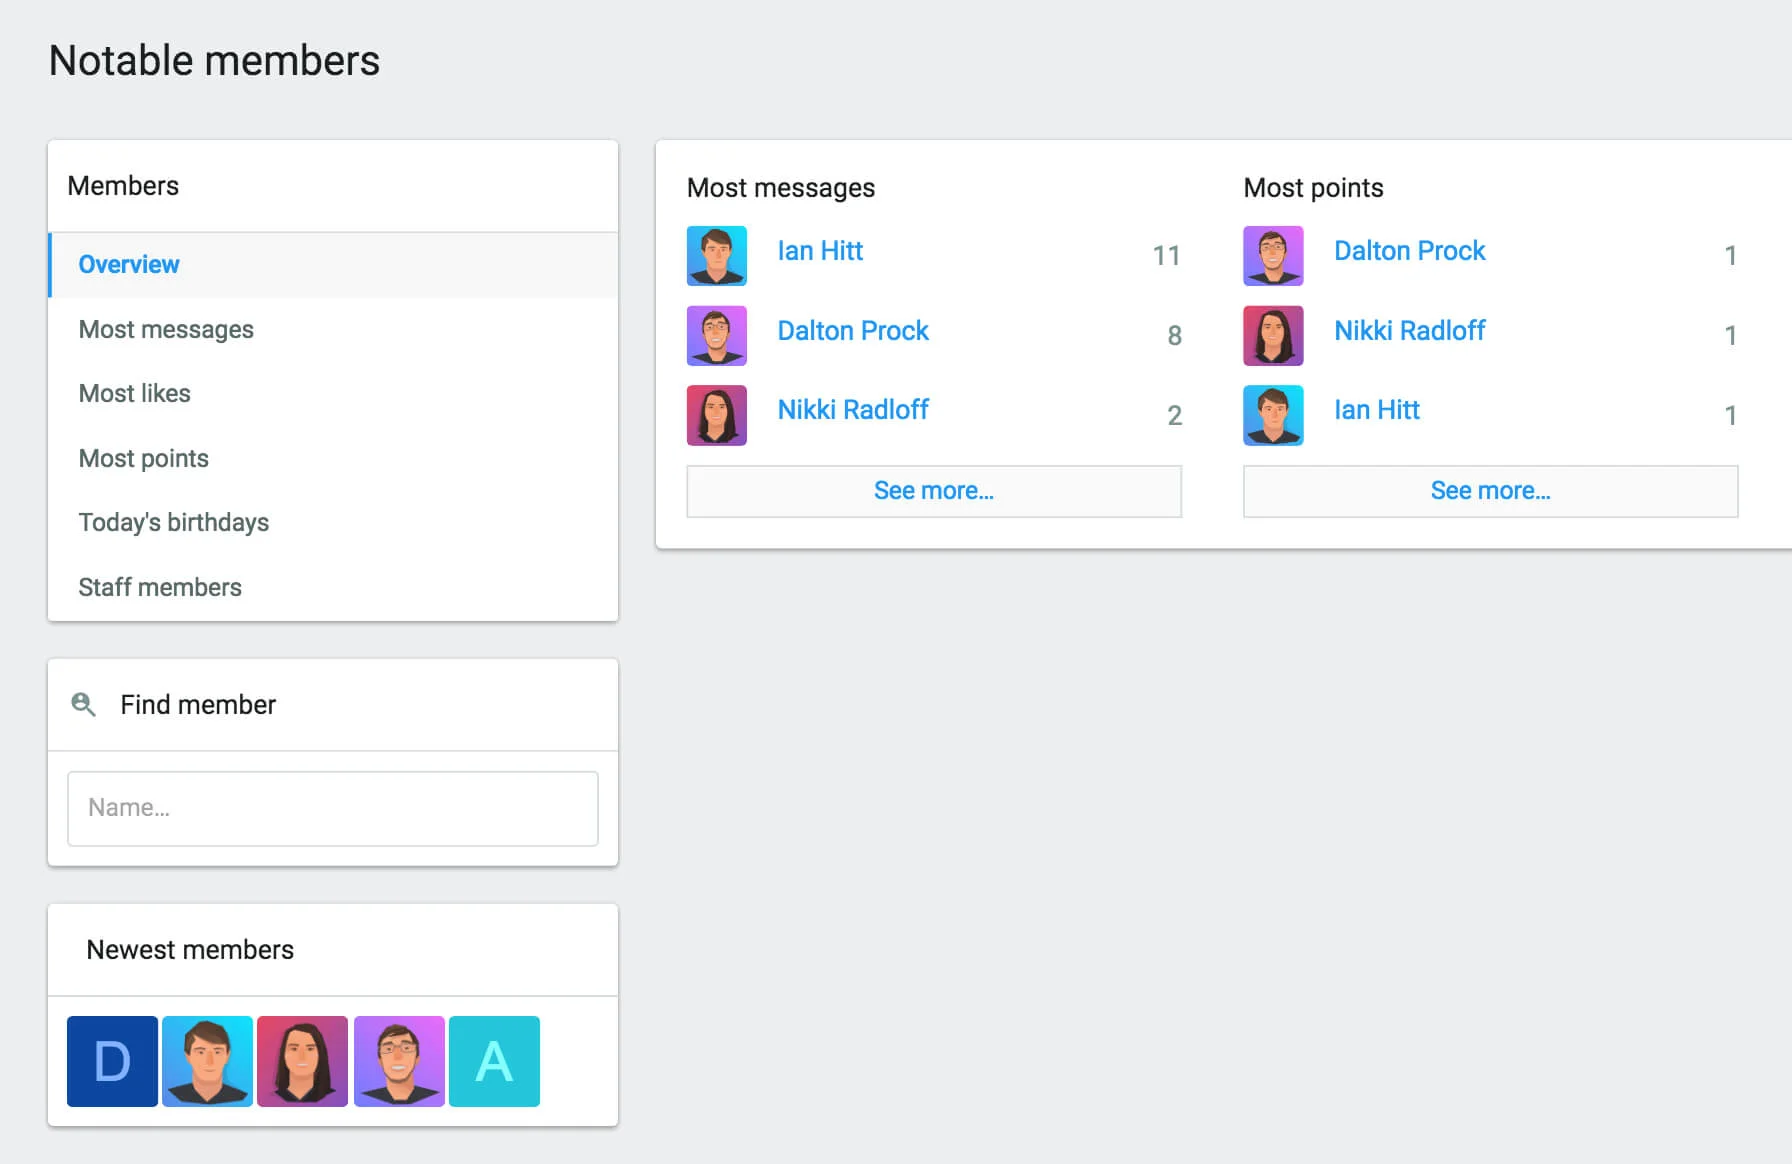Show Today's birthdays list
1792x1164 pixels.
[x=174, y=523]
